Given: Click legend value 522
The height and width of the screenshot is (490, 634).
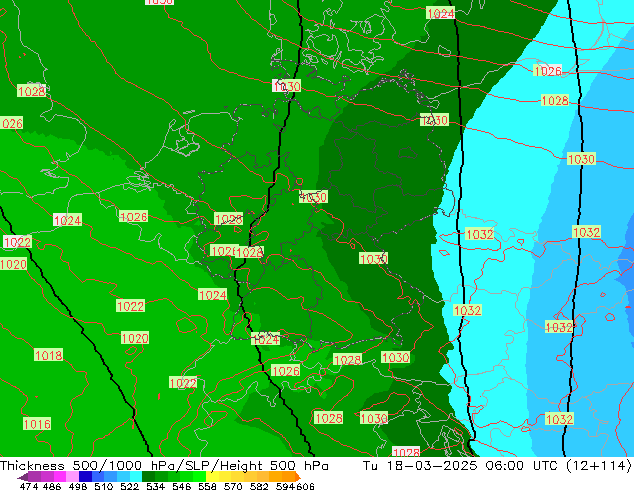Looking at the screenshot, I should (129, 486).
